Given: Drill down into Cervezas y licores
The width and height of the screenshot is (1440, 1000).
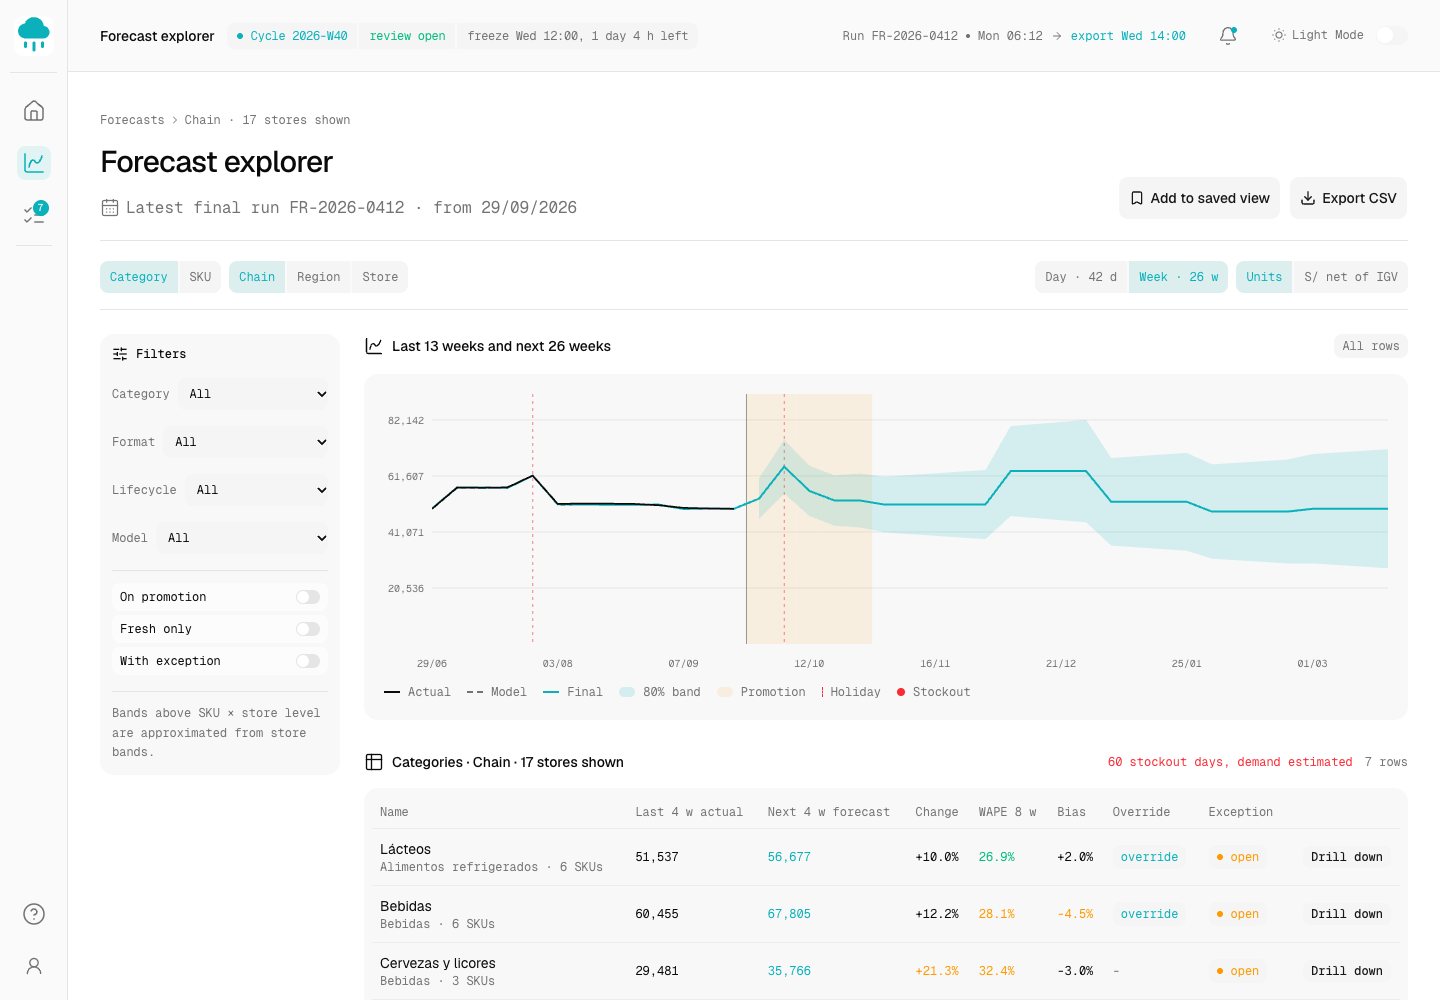Looking at the screenshot, I should click(x=1346, y=971).
